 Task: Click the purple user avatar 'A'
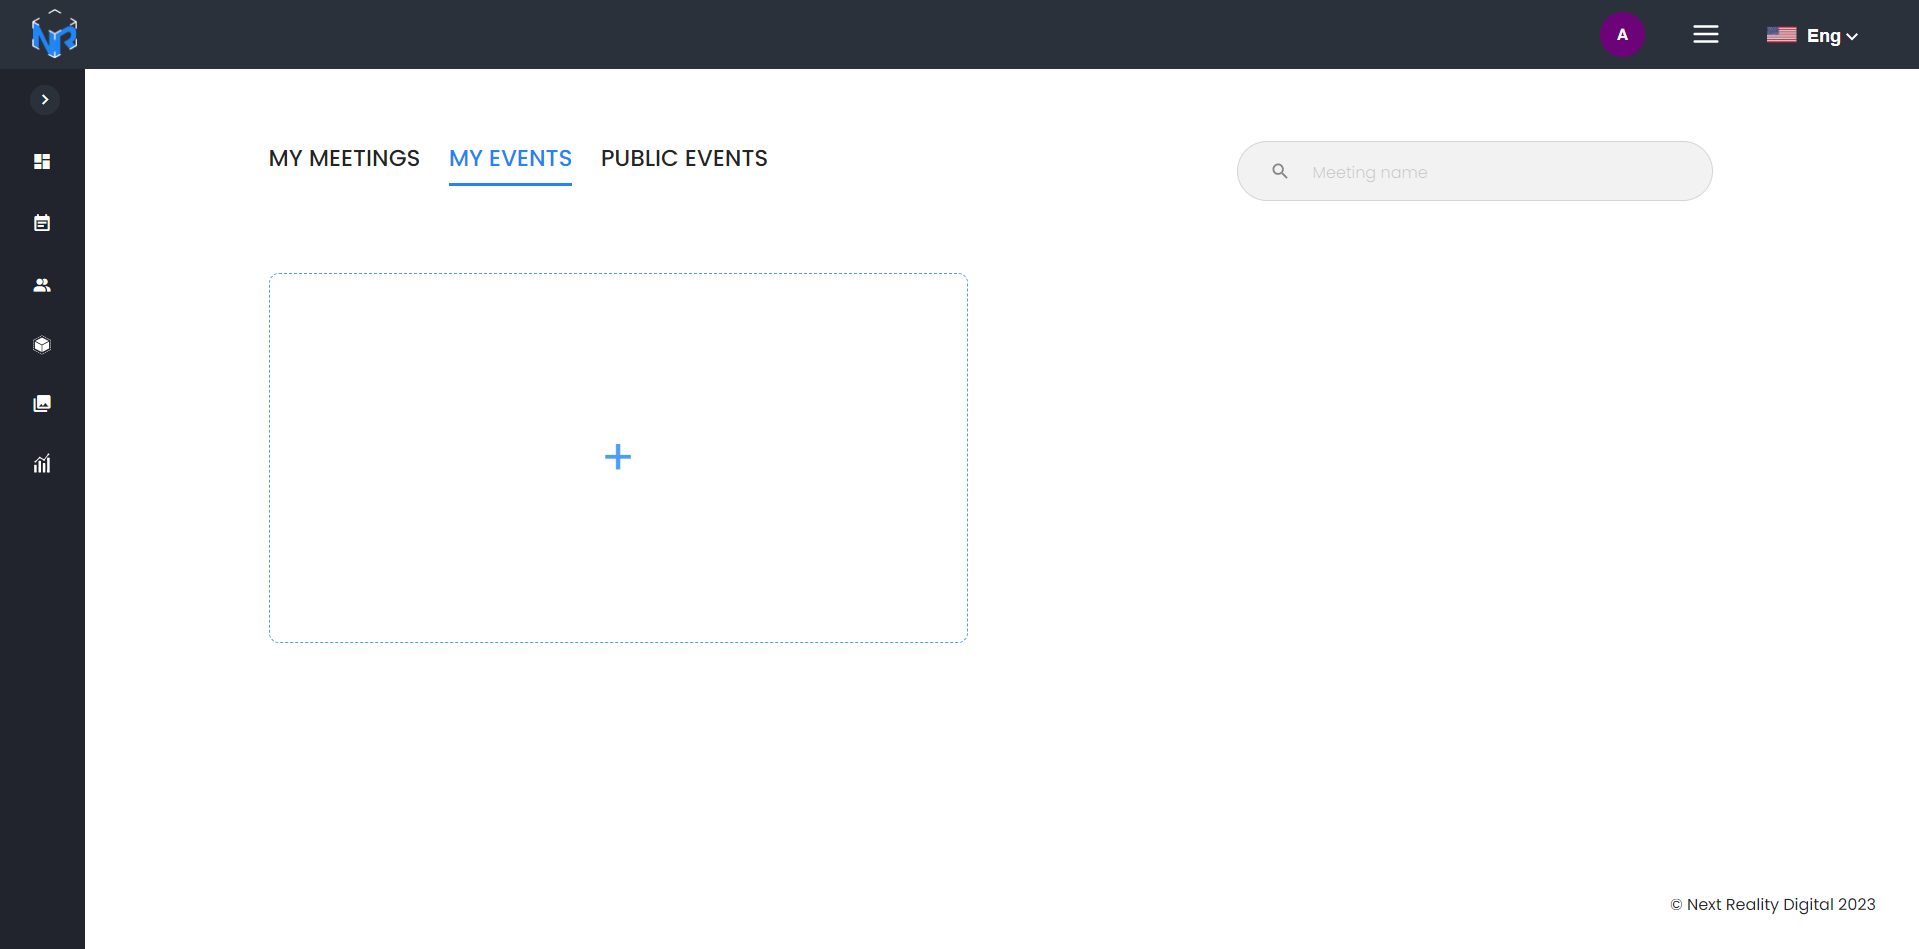[1622, 35]
